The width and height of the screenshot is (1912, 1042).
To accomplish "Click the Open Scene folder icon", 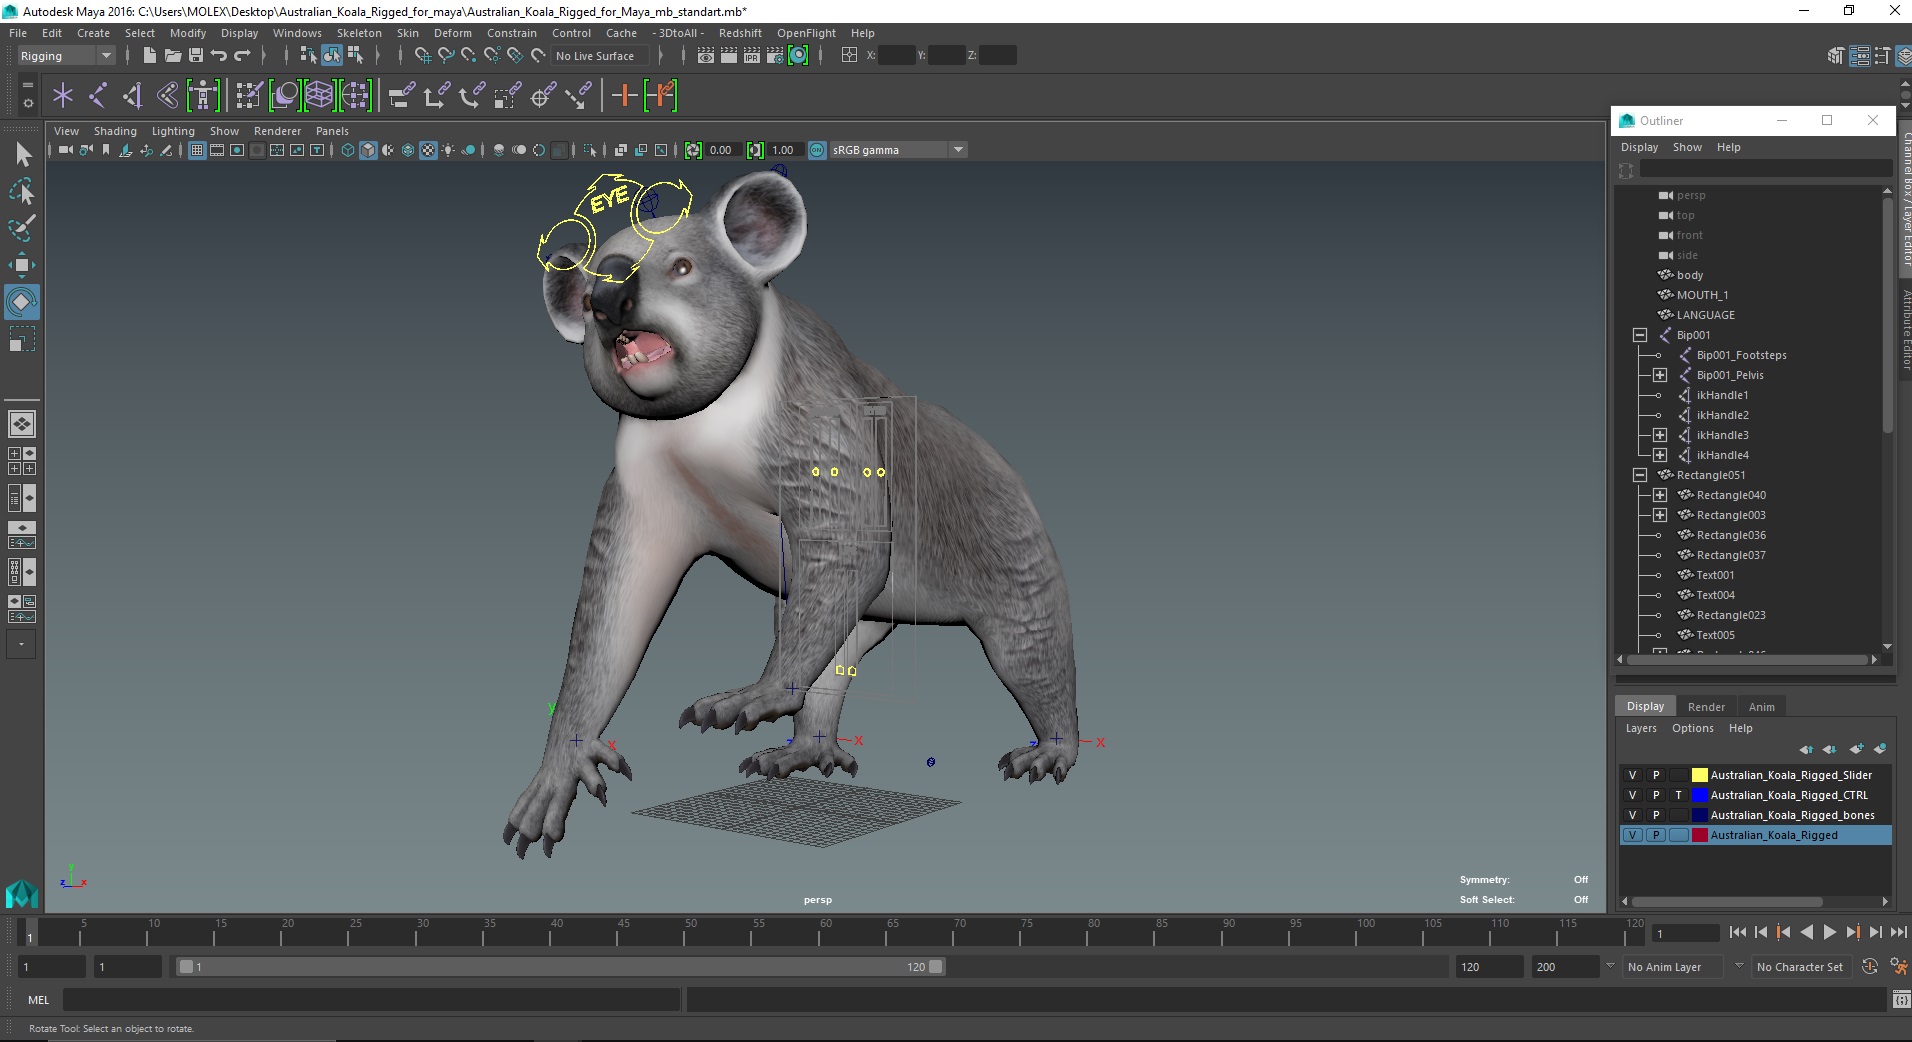I will tap(173, 56).
